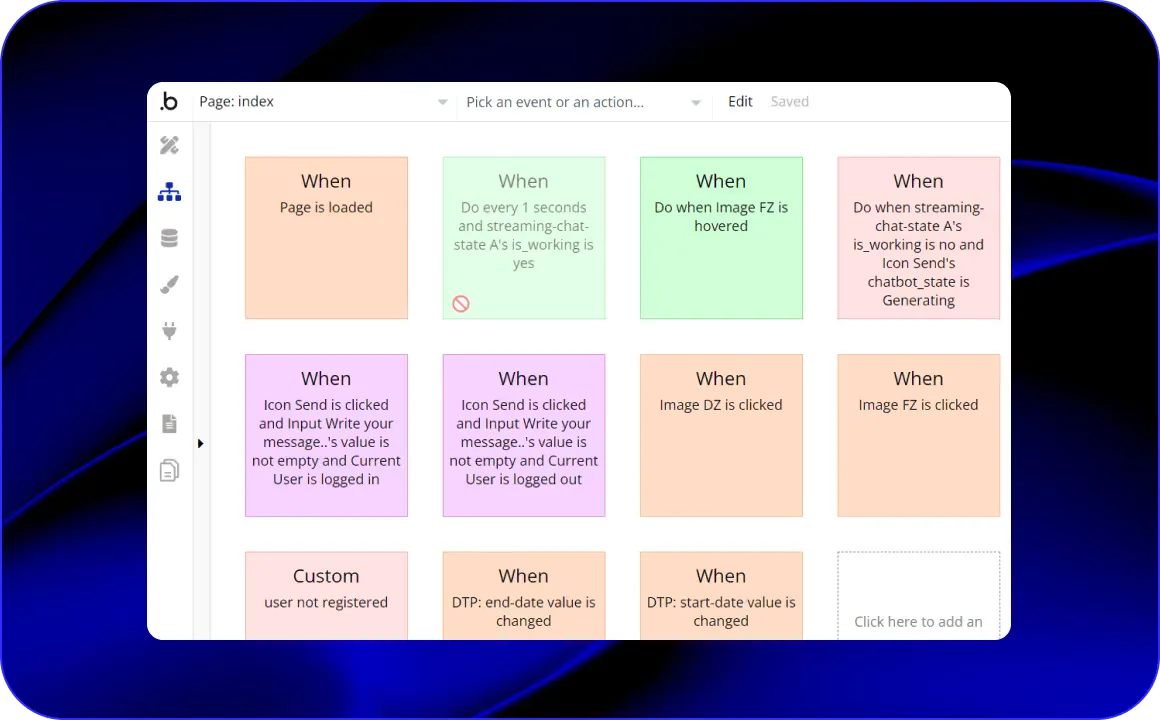
Task: Select the Icon Send clicked logged out event
Action: [x=524, y=435]
